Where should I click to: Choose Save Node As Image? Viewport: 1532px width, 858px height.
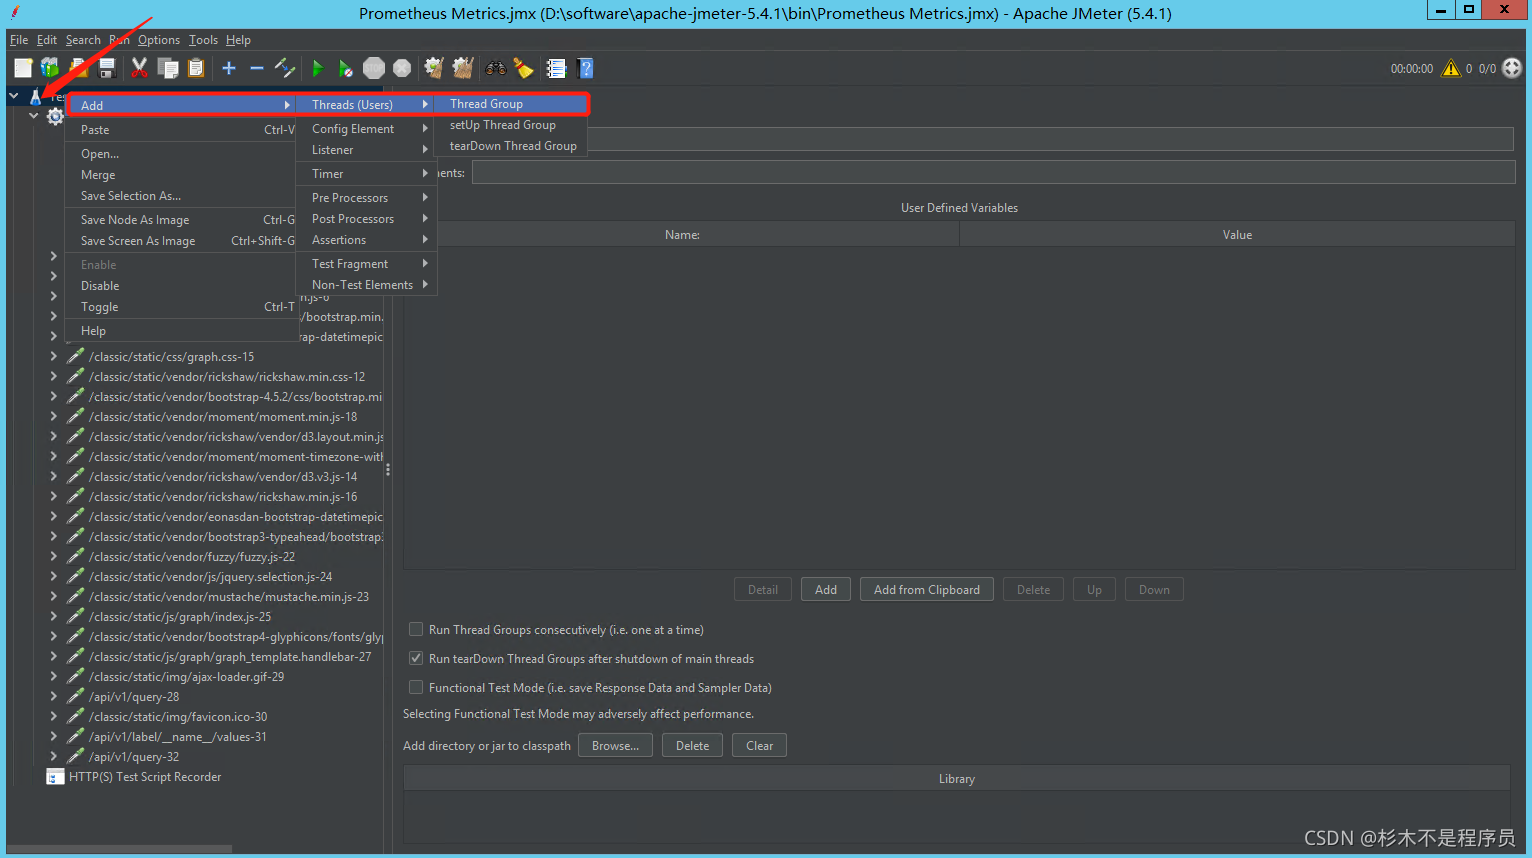click(x=181, y=220)
